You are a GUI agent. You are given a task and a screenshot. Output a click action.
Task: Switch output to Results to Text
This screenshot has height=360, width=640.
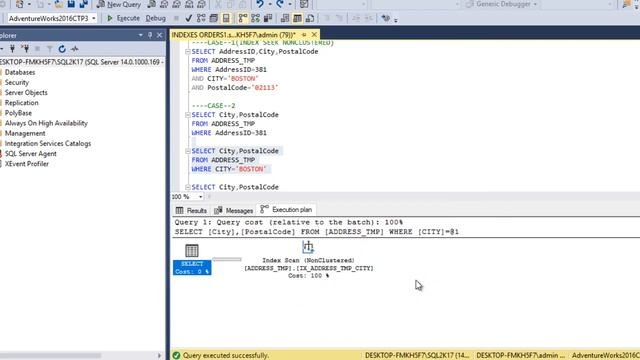tap(285, 18)
